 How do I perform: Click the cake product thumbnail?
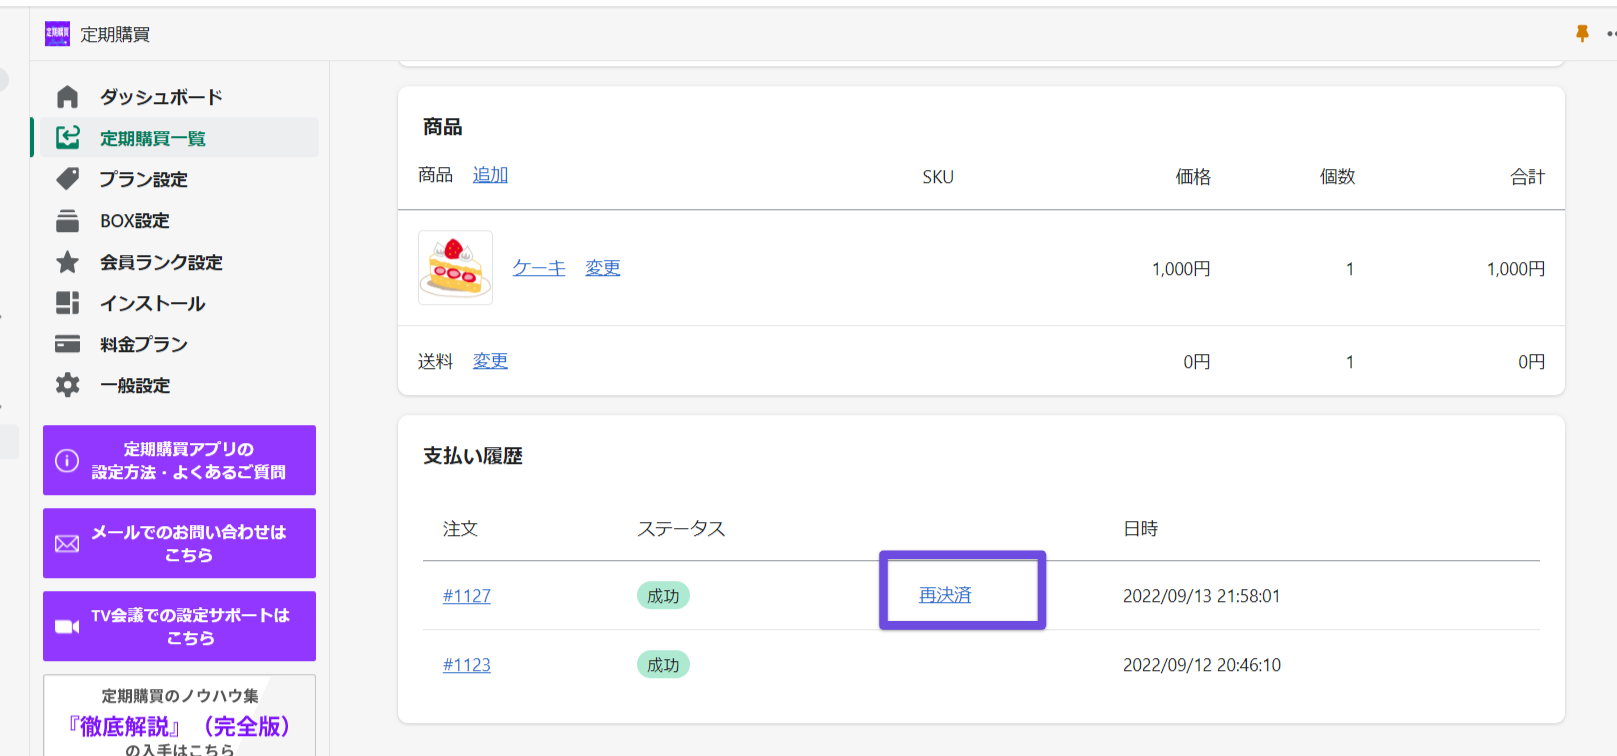pyautogui.click(x=455, y=267)
